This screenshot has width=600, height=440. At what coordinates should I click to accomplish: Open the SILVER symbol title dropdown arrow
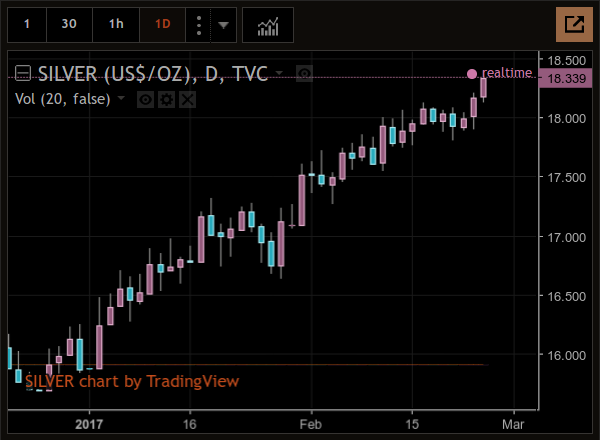click(279, 73)
